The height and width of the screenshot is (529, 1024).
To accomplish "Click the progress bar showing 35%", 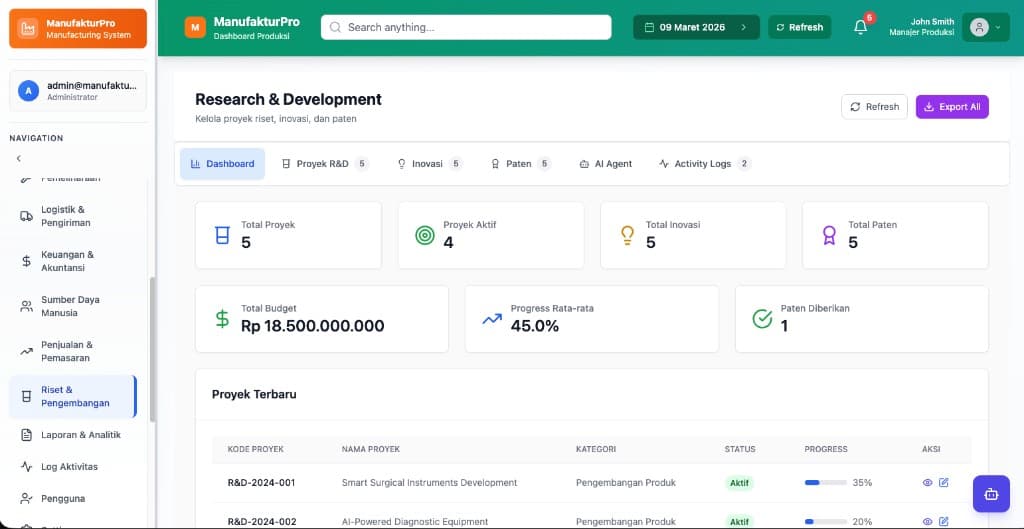I will [826, 483].
